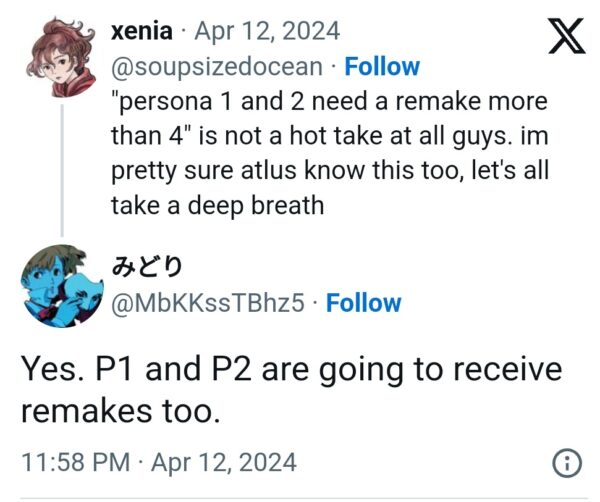
Task: Open the @soupsizedocean handle link
Action: [x=217, y=66]
